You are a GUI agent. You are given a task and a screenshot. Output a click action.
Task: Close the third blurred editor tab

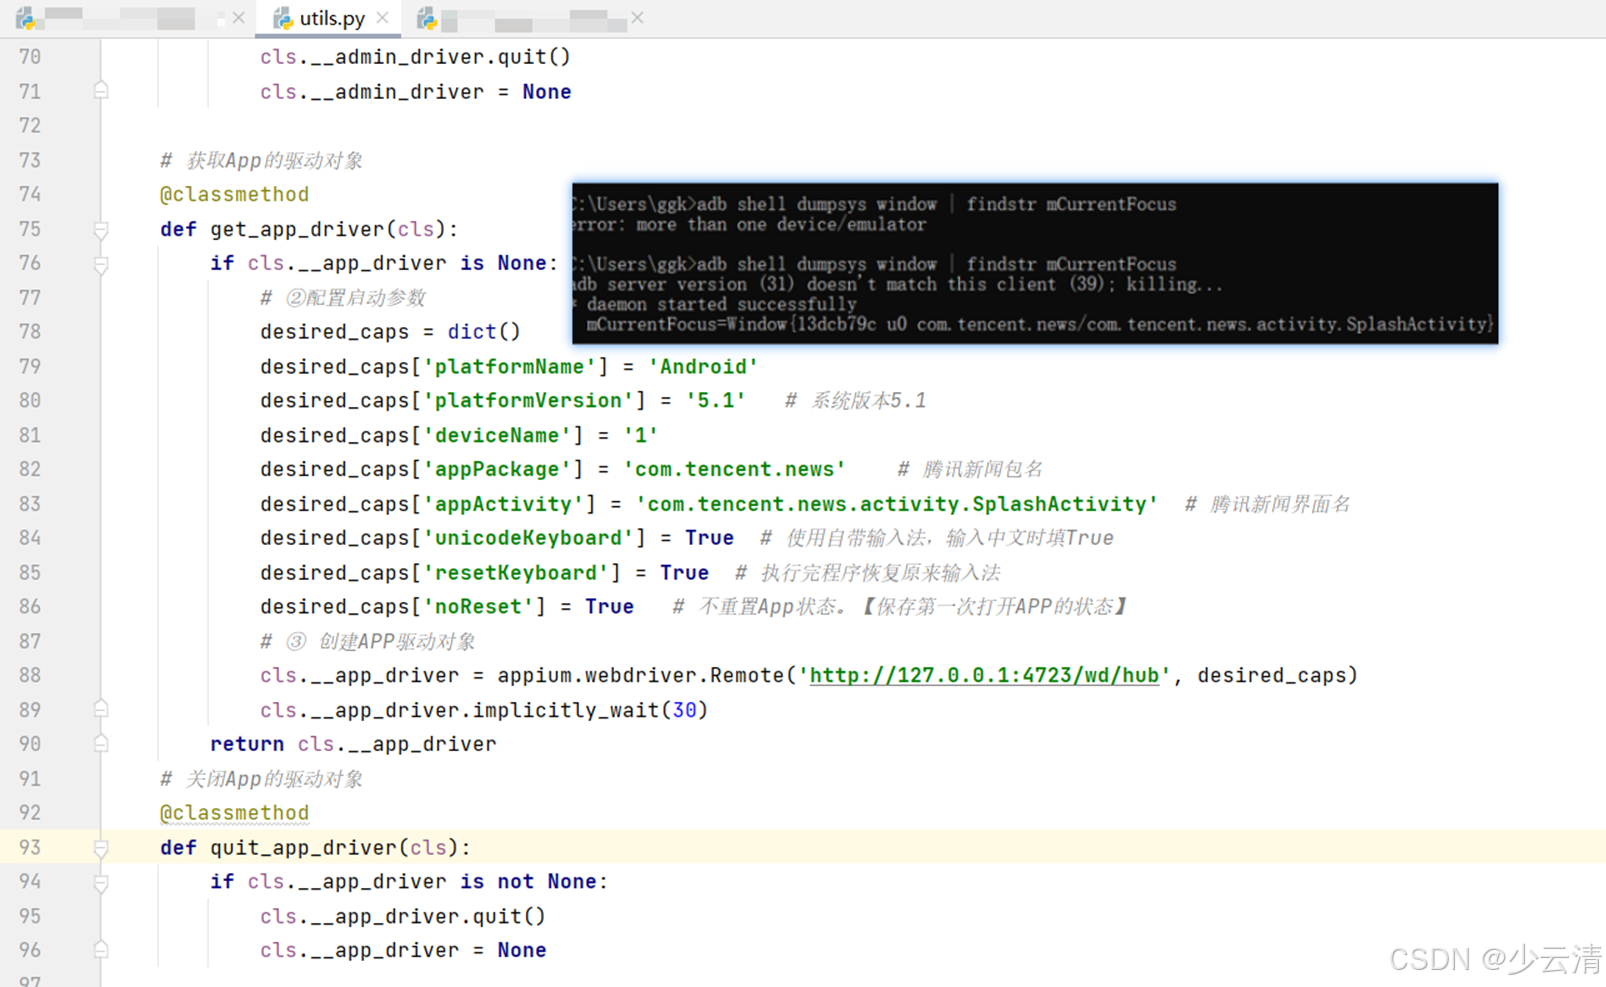637,18
